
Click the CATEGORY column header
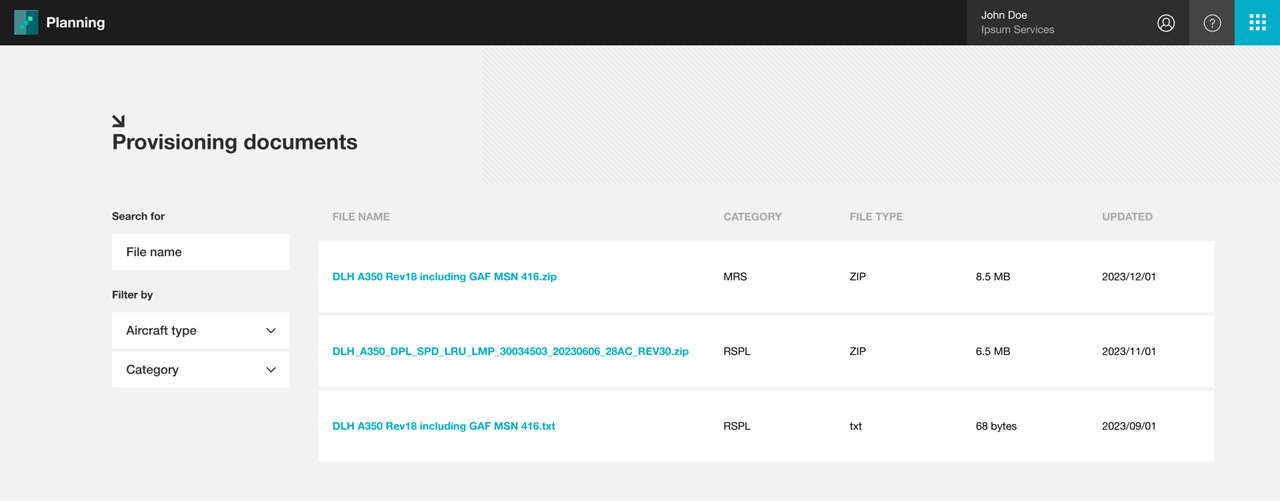click(x=752, y=216)
